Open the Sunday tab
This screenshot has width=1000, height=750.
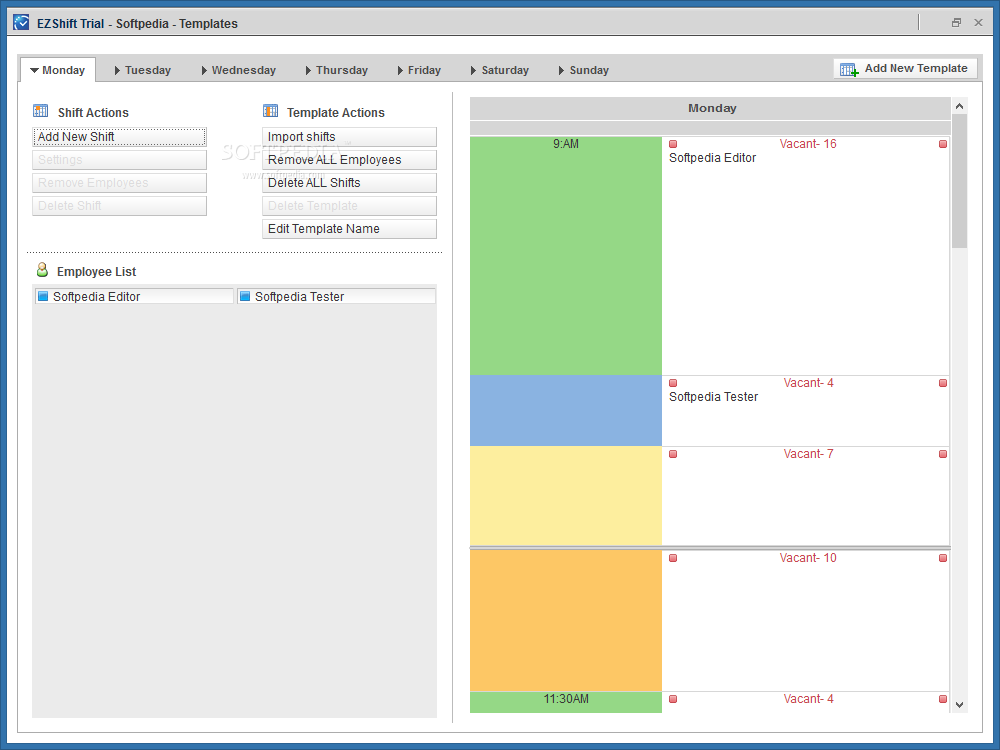[x=584, y=70]
